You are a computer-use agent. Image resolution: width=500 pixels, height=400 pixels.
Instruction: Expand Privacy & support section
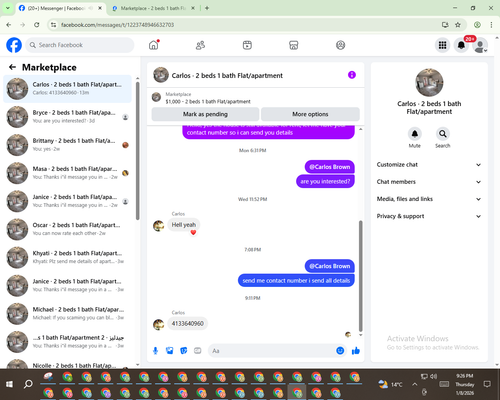point(429,216)
